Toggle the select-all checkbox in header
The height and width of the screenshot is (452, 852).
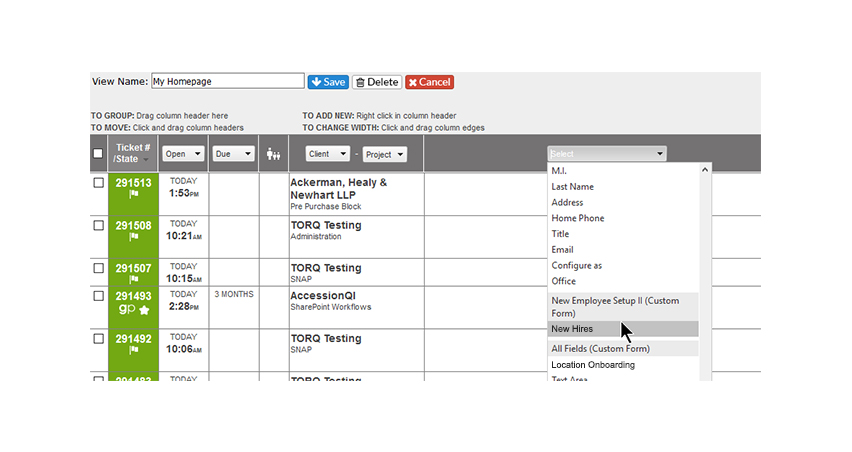(98, 154)
